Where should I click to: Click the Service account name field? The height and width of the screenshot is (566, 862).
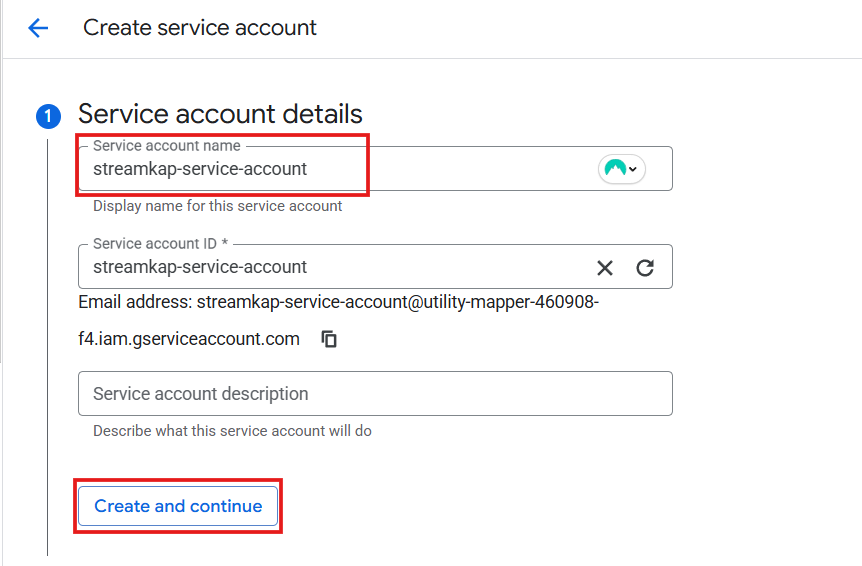coord(375,169)
